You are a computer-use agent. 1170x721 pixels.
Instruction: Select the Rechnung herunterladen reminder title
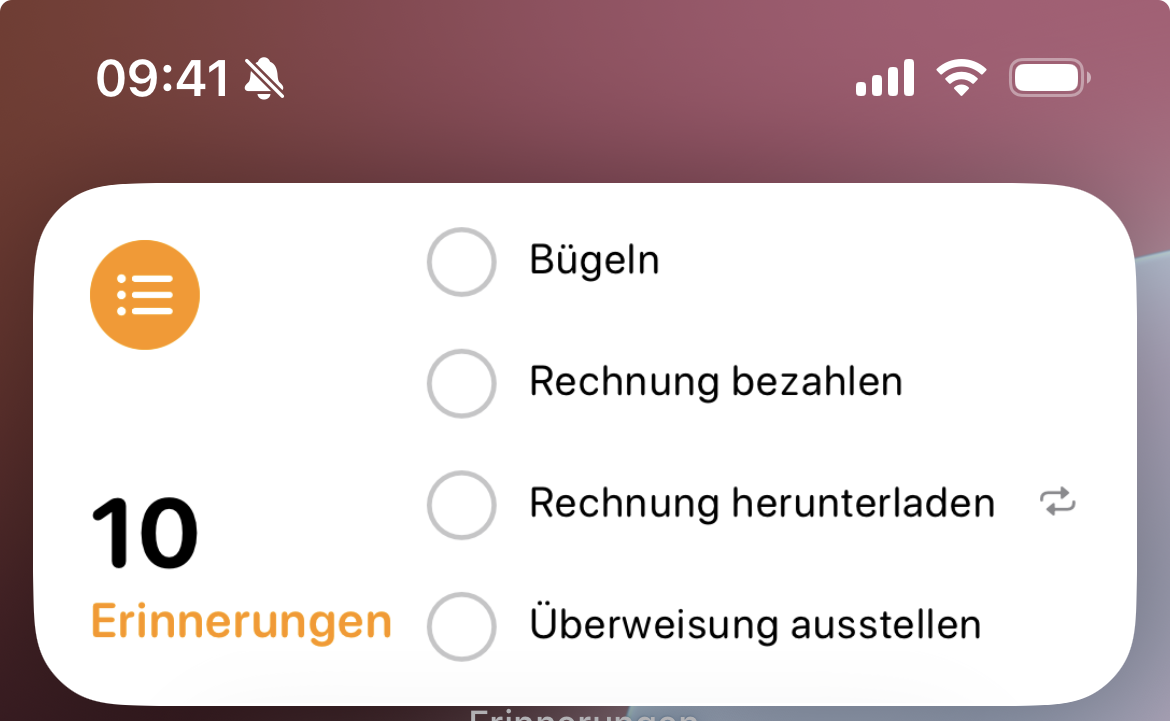pyautogui.click(x=762, y=503)
